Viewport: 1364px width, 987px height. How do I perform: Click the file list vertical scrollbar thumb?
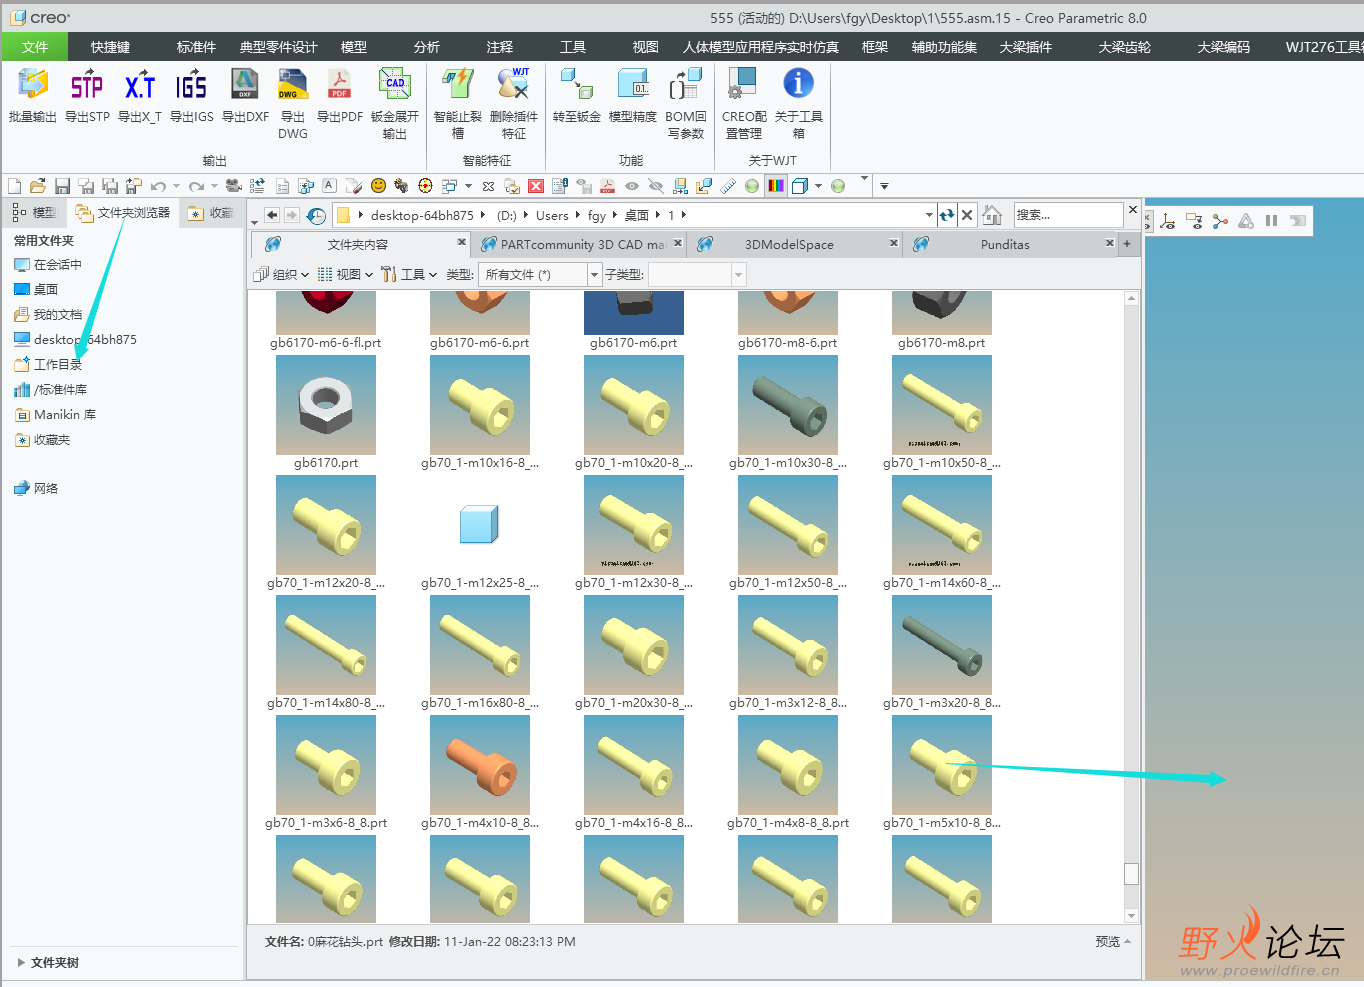point(1131,874)
